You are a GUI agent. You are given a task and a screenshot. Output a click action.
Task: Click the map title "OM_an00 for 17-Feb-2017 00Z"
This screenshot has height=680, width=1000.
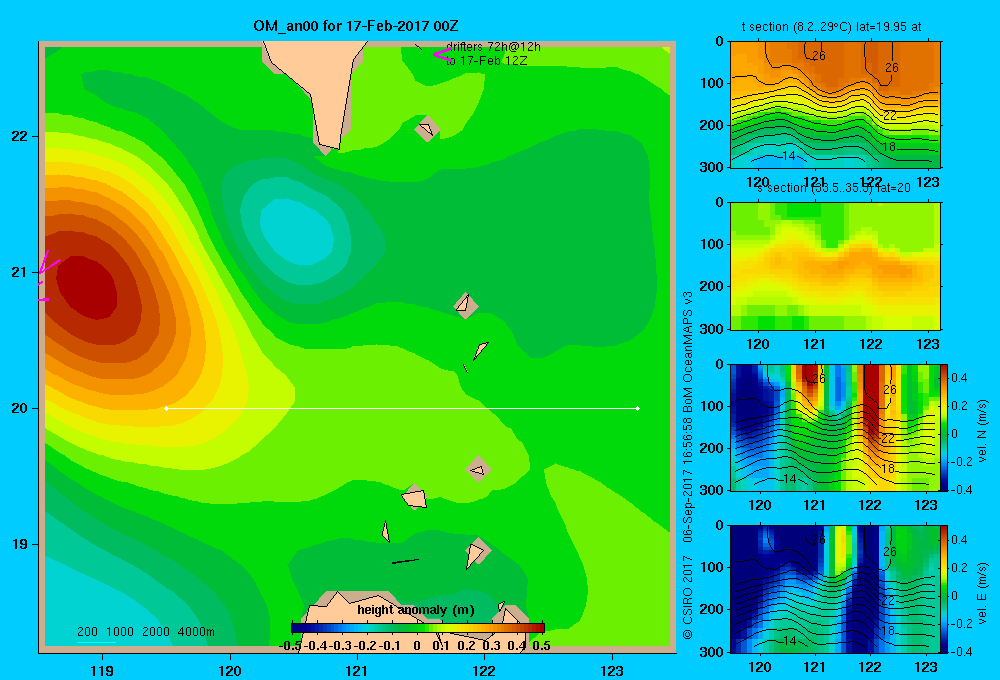pyautogui.click(x=355, y=26)
